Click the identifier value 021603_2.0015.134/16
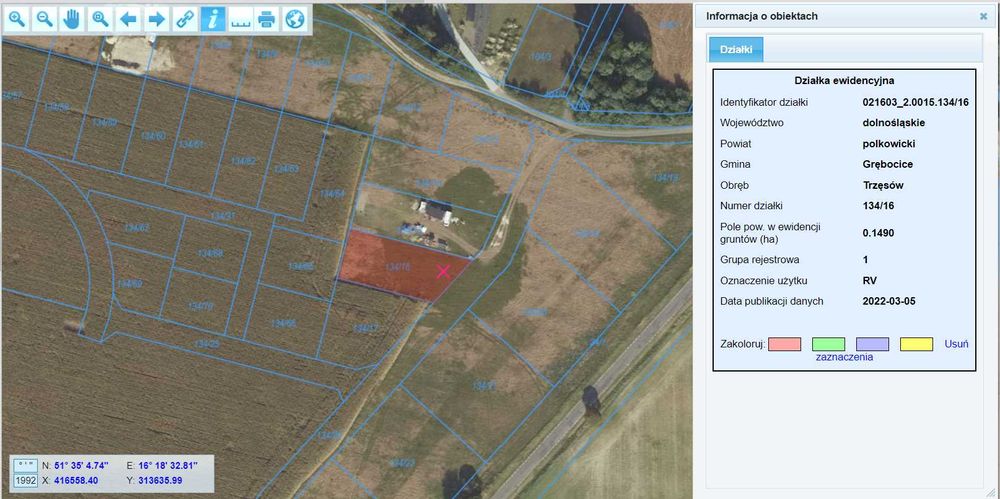This screenshot has width=1000, height=499. (916, 102)
